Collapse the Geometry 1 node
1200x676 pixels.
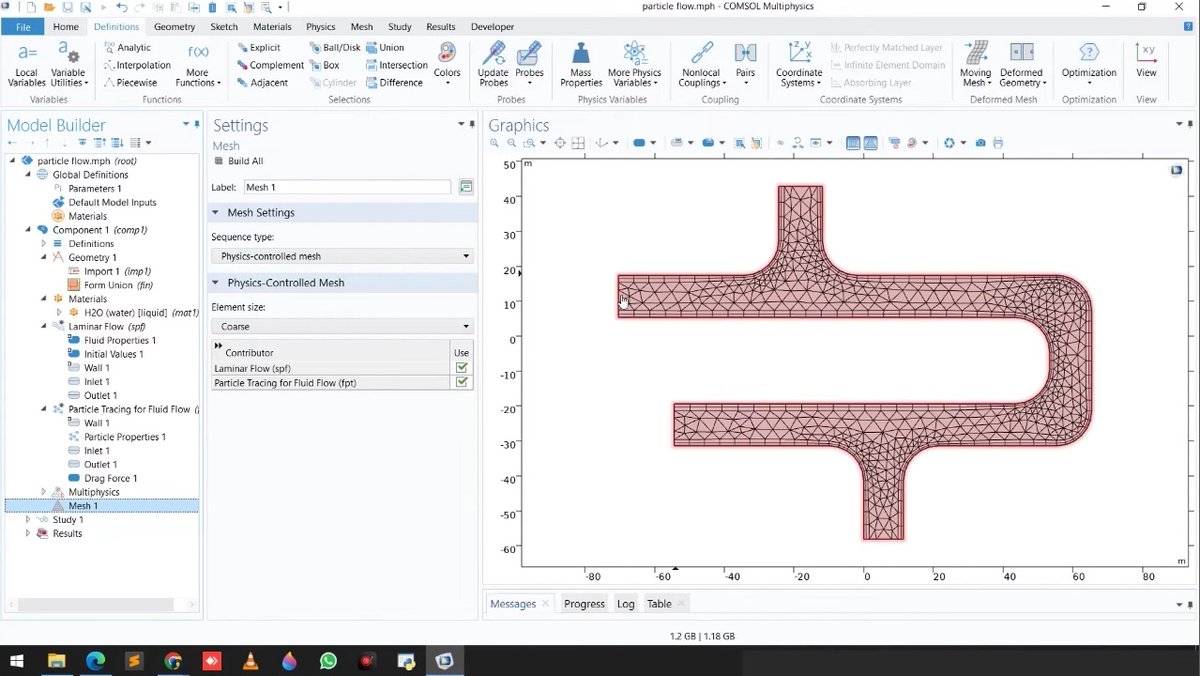[44, 258]
